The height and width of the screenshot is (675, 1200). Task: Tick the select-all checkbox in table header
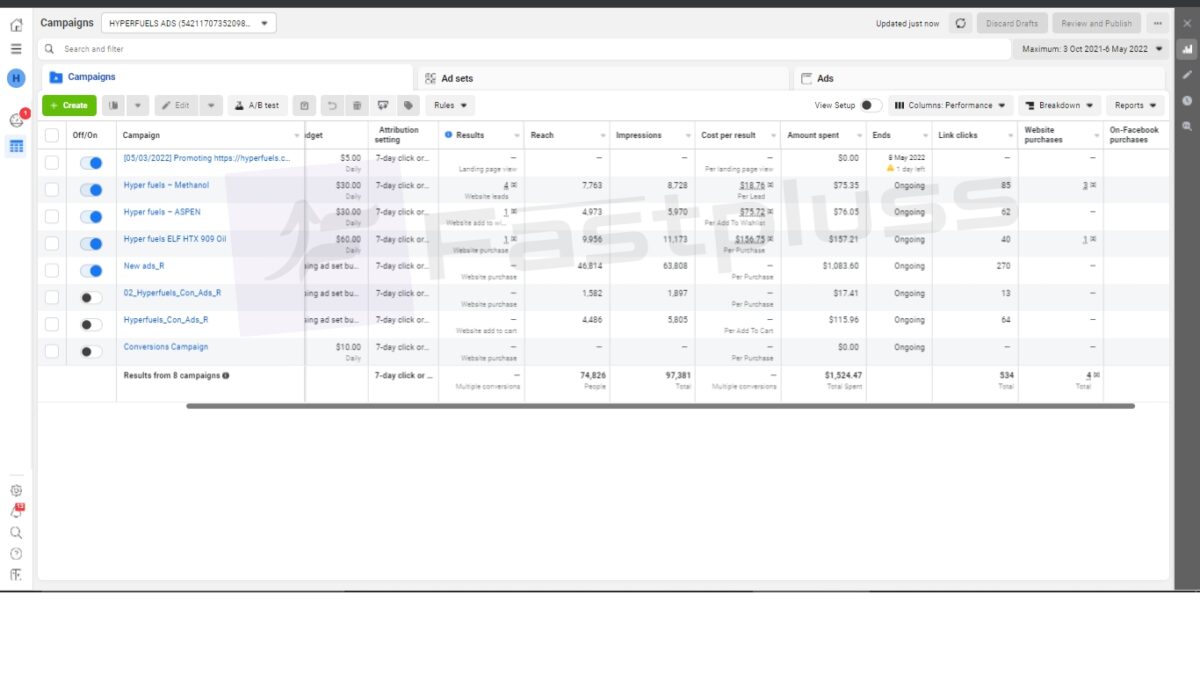pos(52,135)
